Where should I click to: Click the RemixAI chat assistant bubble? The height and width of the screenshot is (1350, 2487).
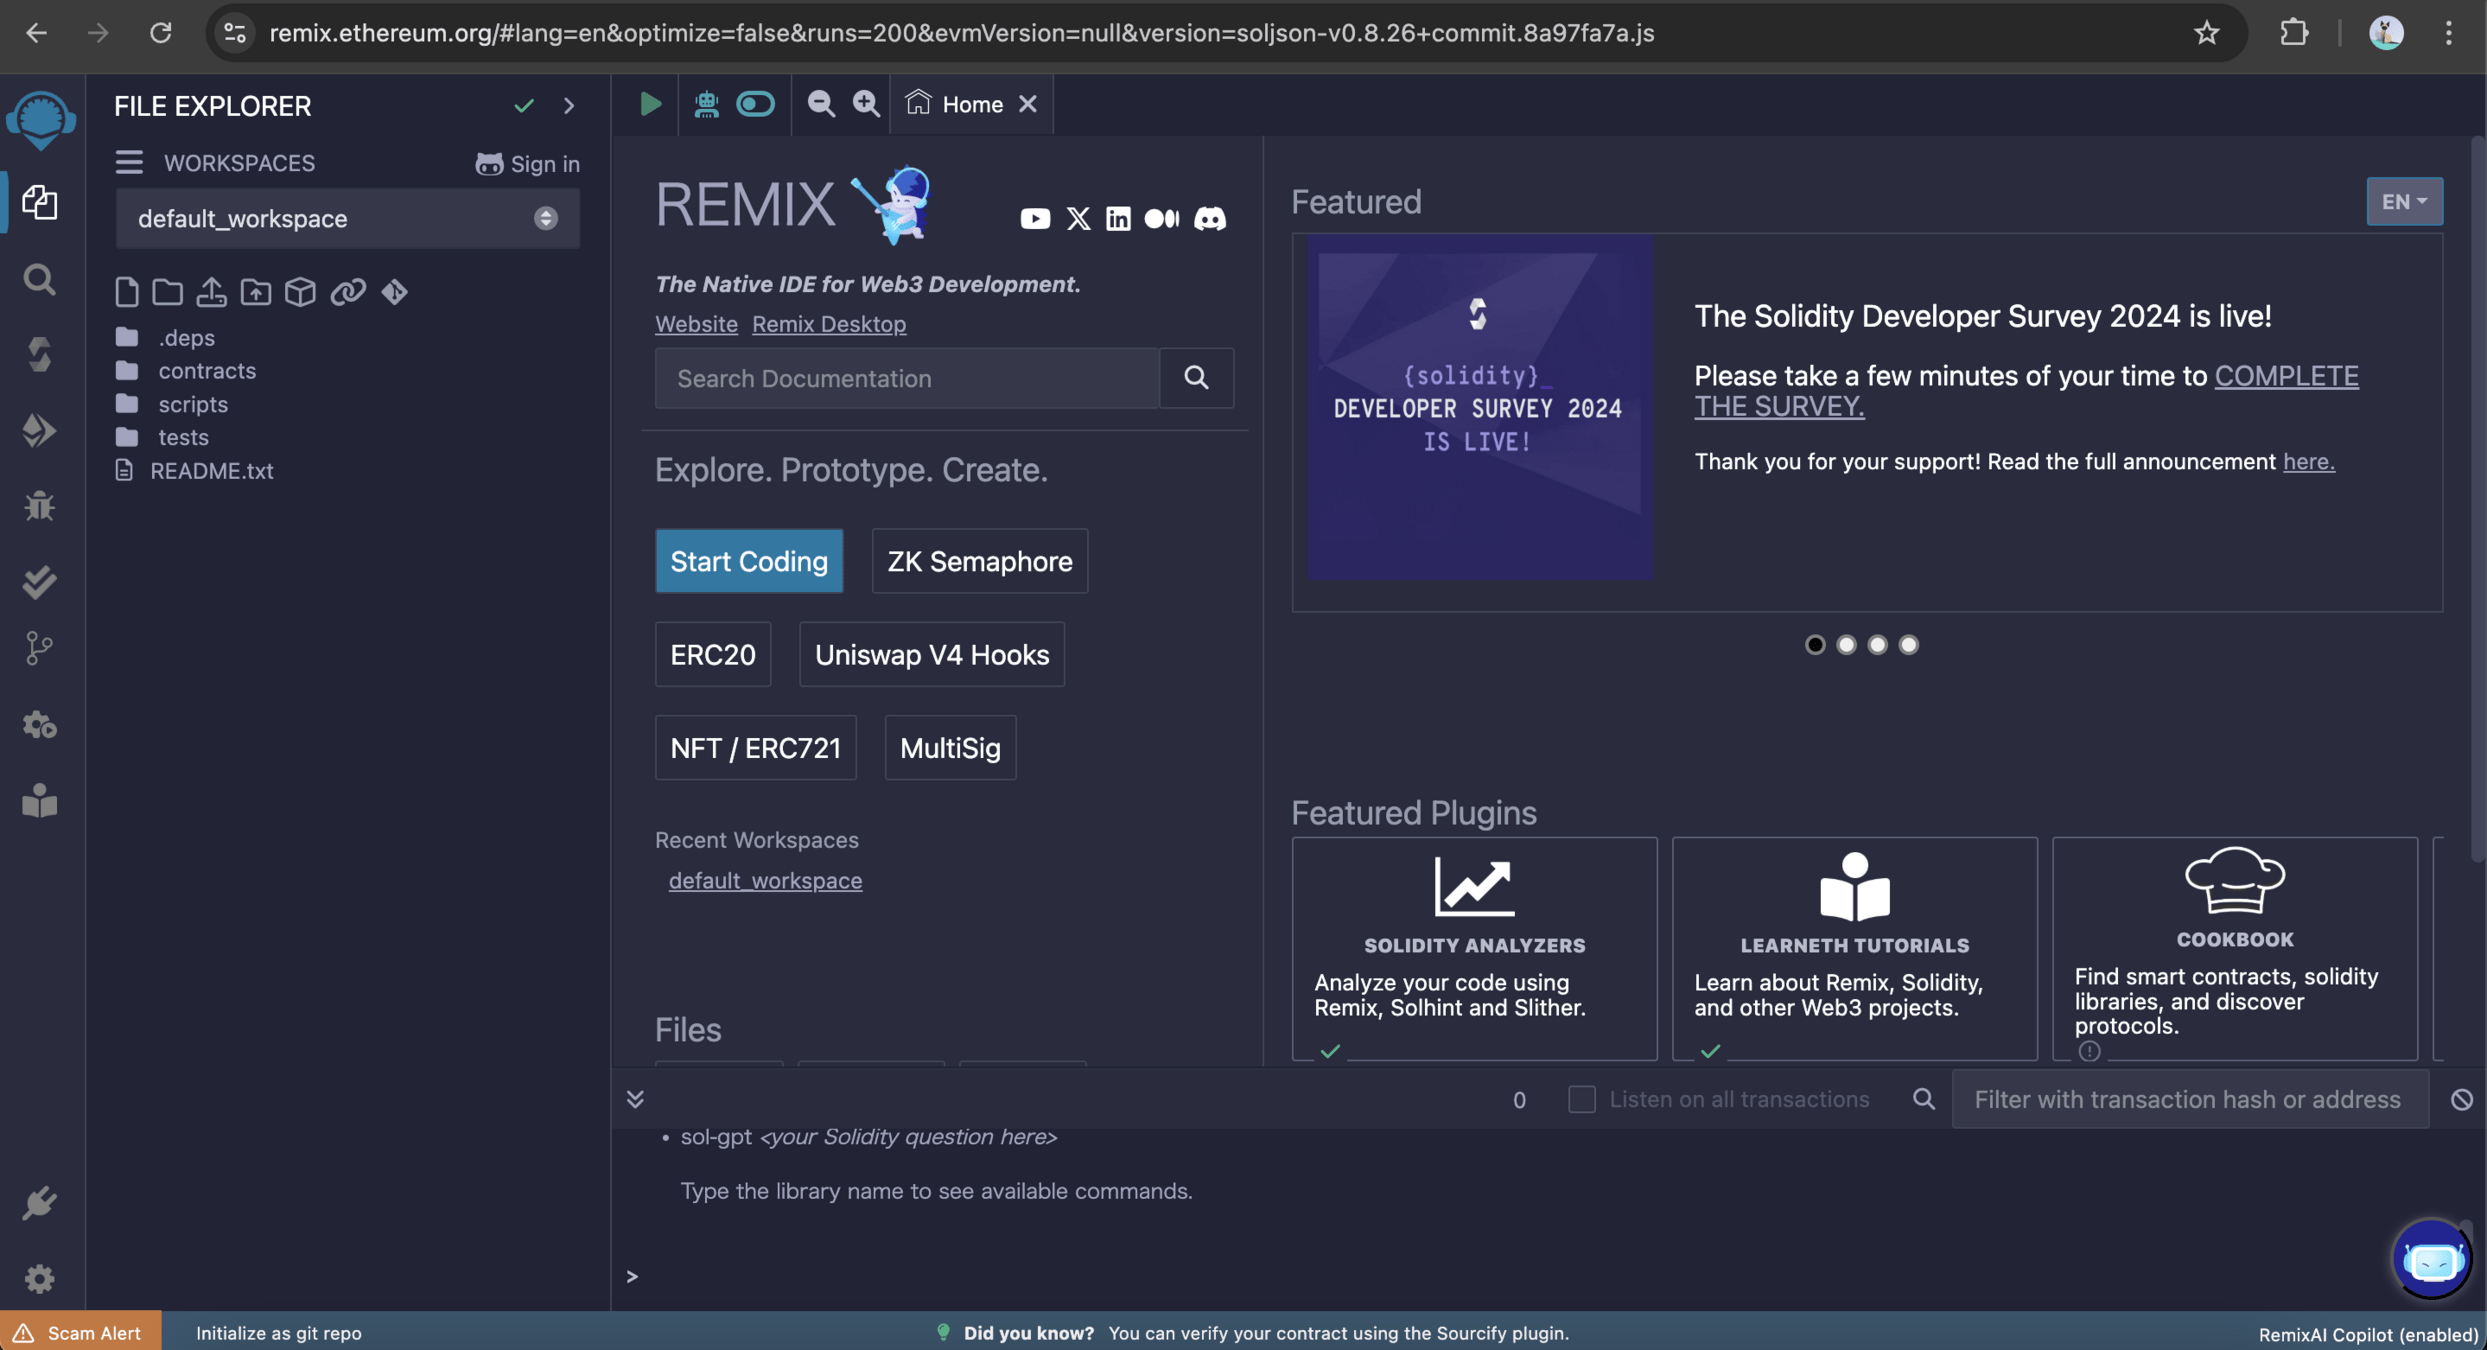click(x=2431, y=1259)
